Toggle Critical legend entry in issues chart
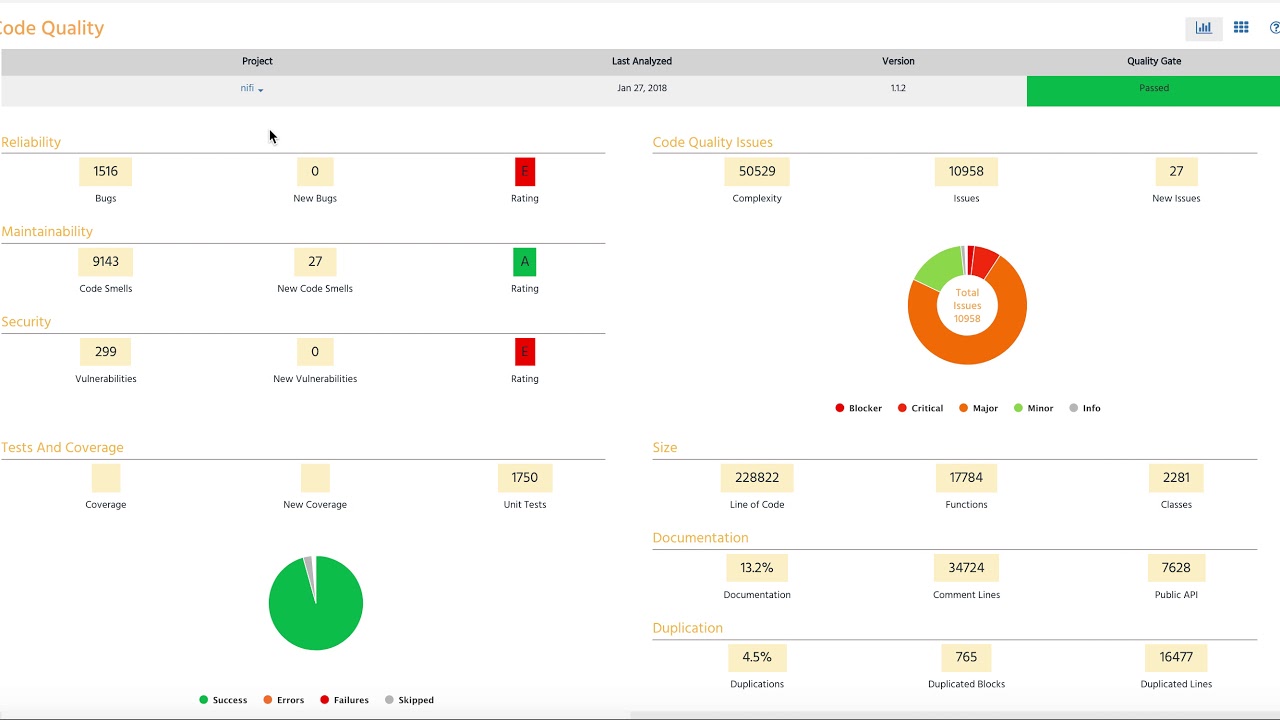This screenshot has width=1280, height=720. pyautogui.click(x=921, y=408)
